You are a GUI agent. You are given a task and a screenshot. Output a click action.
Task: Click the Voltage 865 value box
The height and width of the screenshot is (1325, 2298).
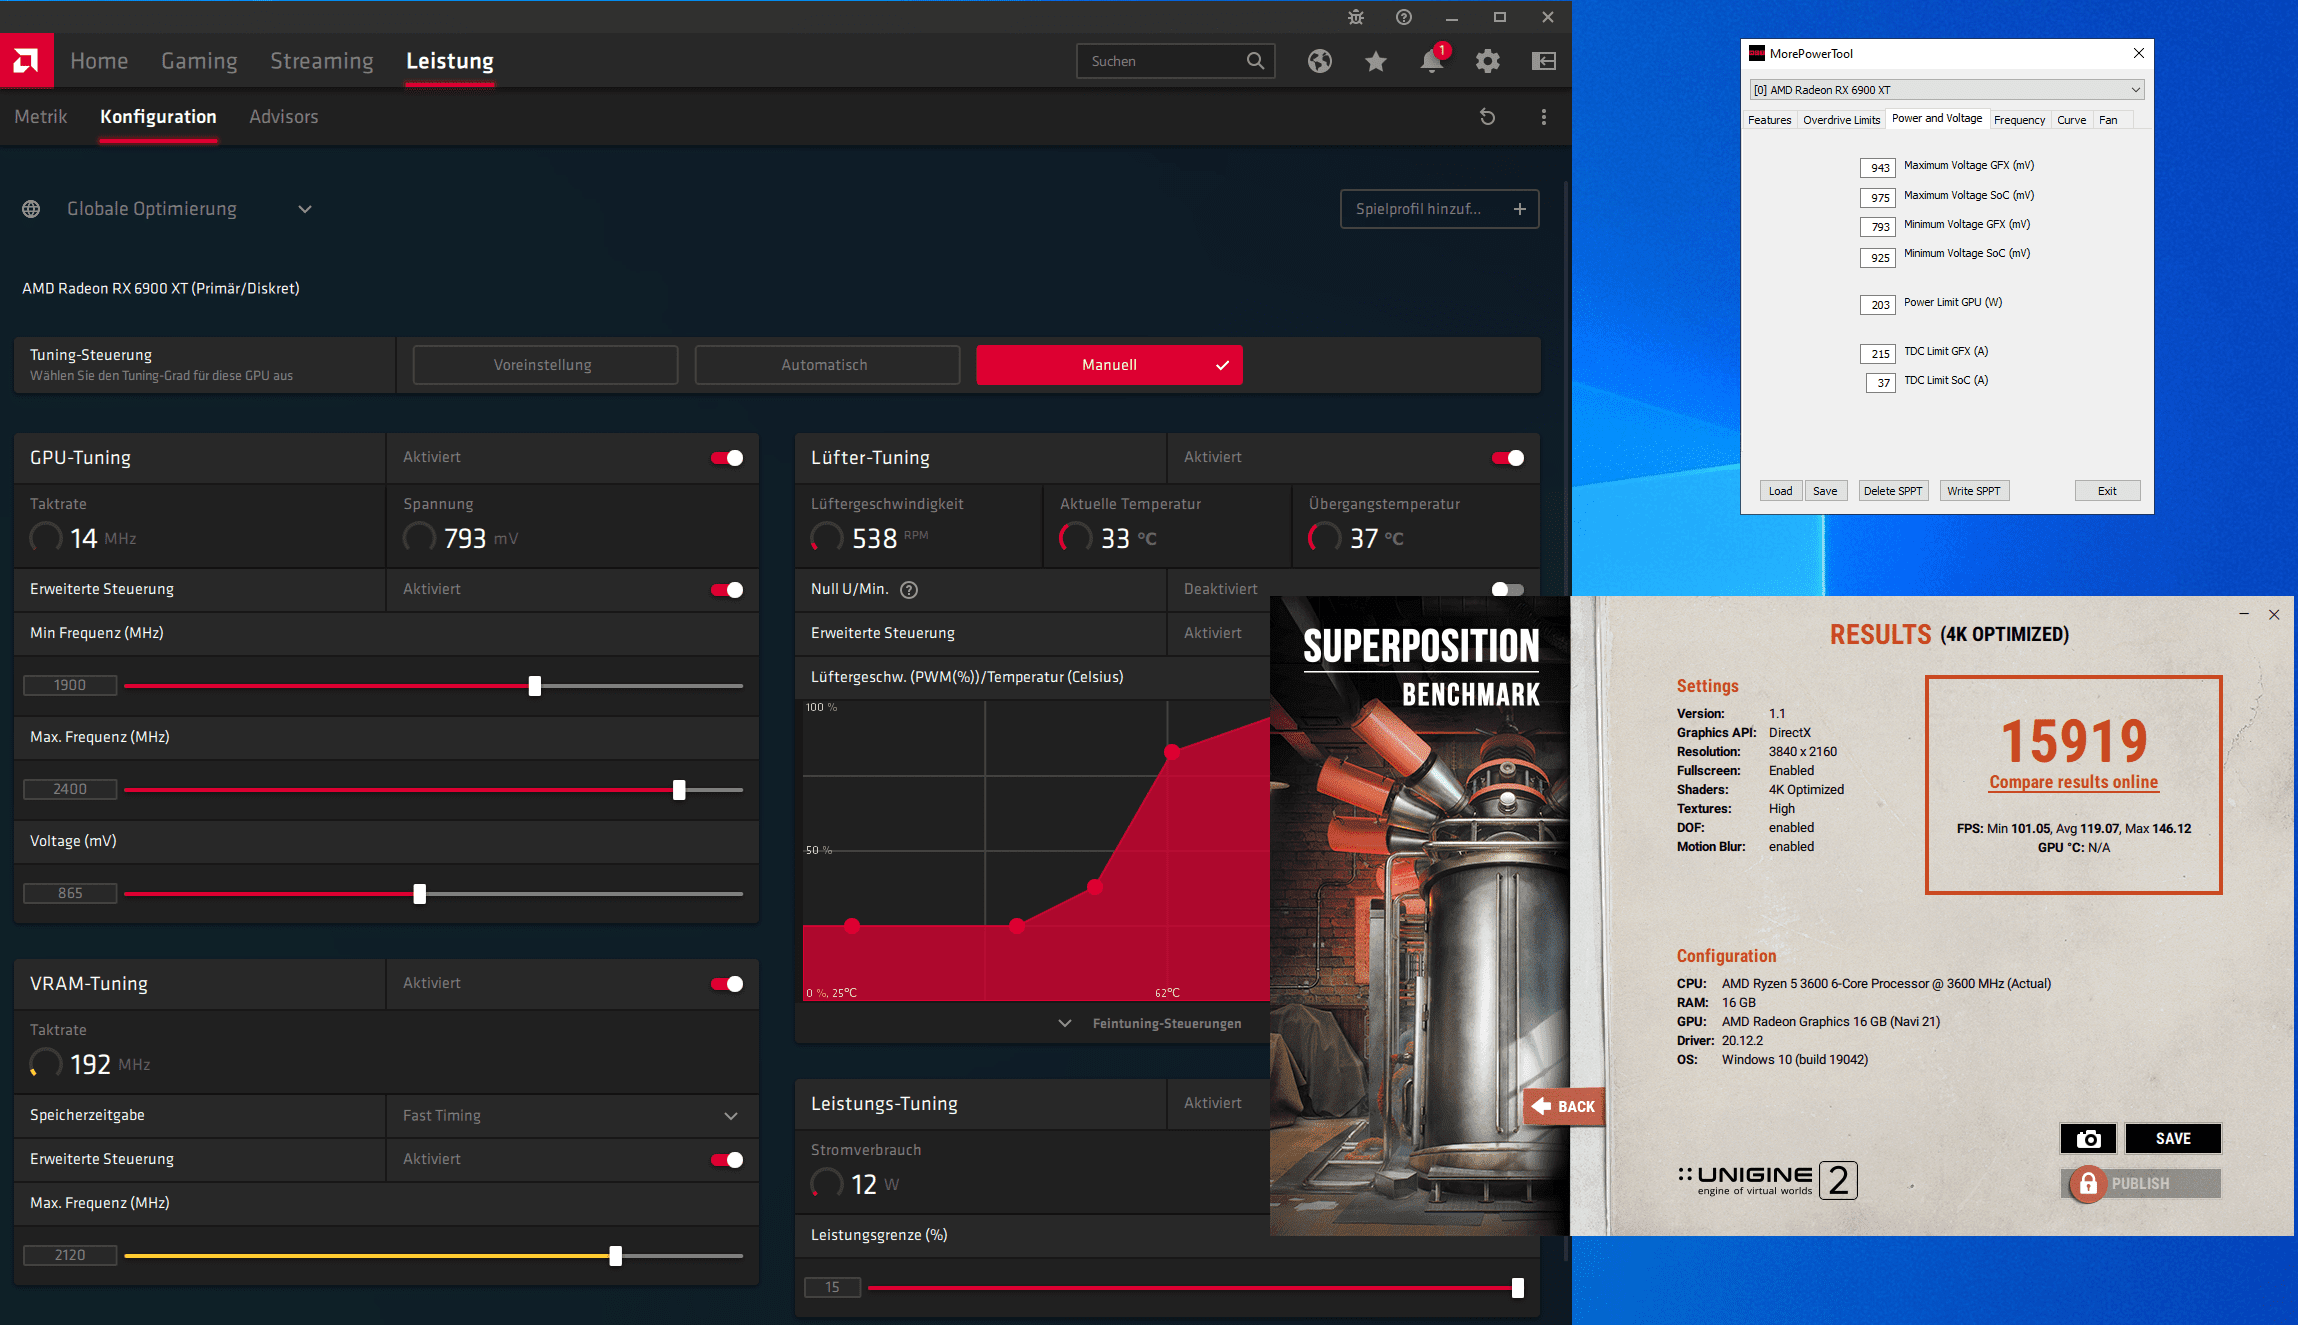[x=70, y=894]
